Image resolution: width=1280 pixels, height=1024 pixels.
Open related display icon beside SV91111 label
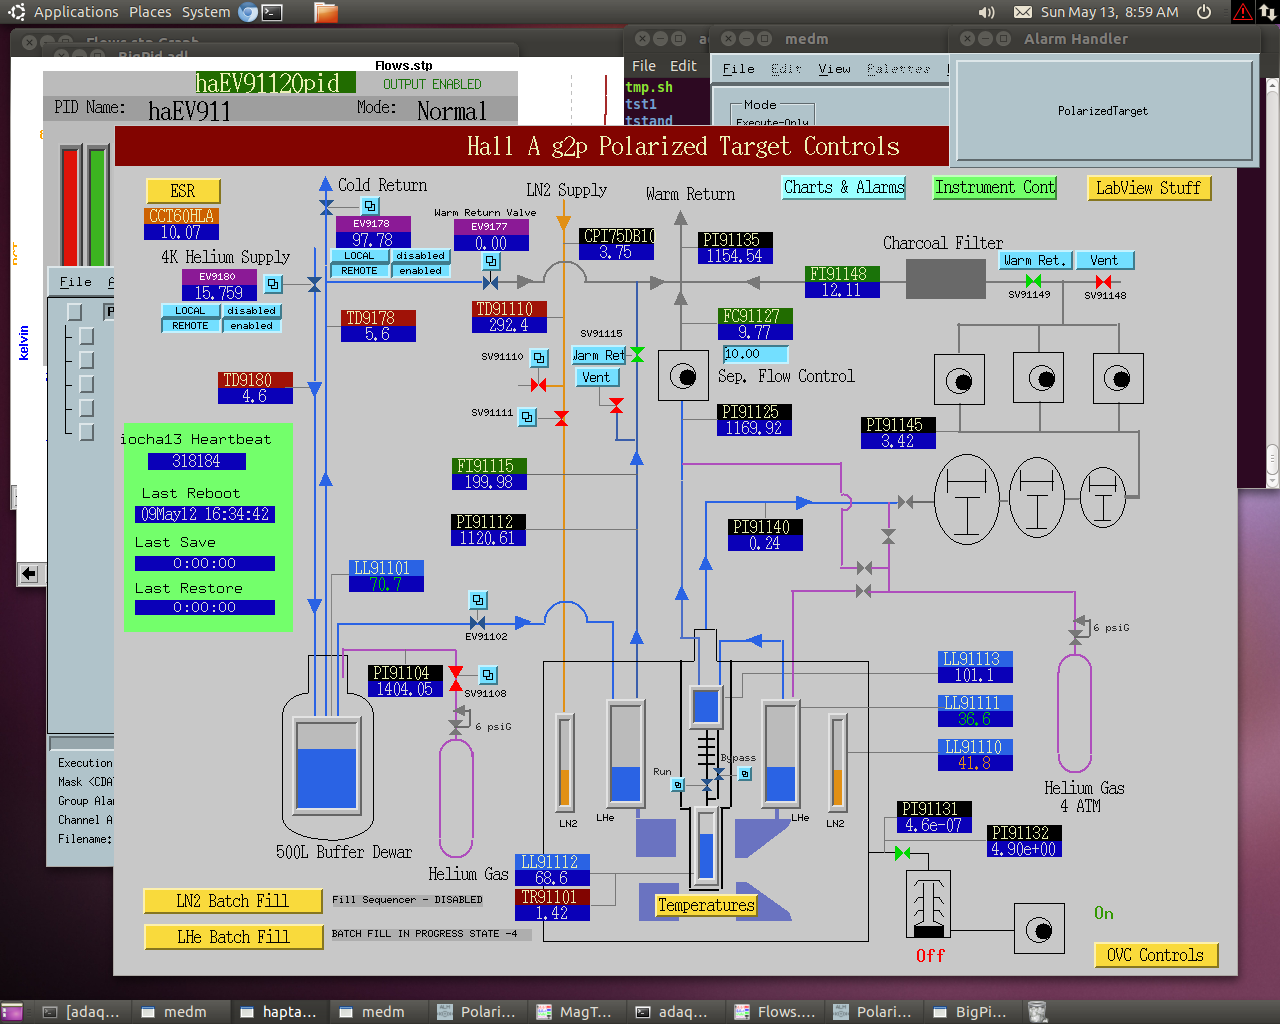point(527,416)
